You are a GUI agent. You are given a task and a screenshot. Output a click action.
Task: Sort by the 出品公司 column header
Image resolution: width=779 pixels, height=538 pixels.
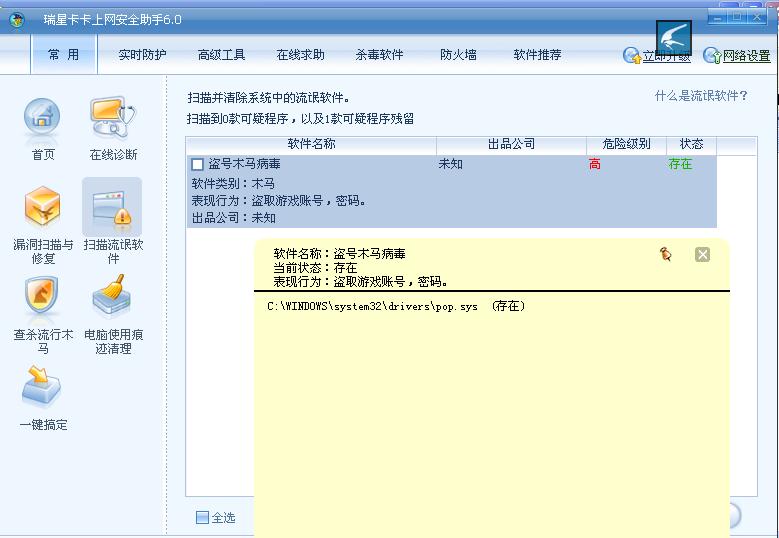pos(511,145)
